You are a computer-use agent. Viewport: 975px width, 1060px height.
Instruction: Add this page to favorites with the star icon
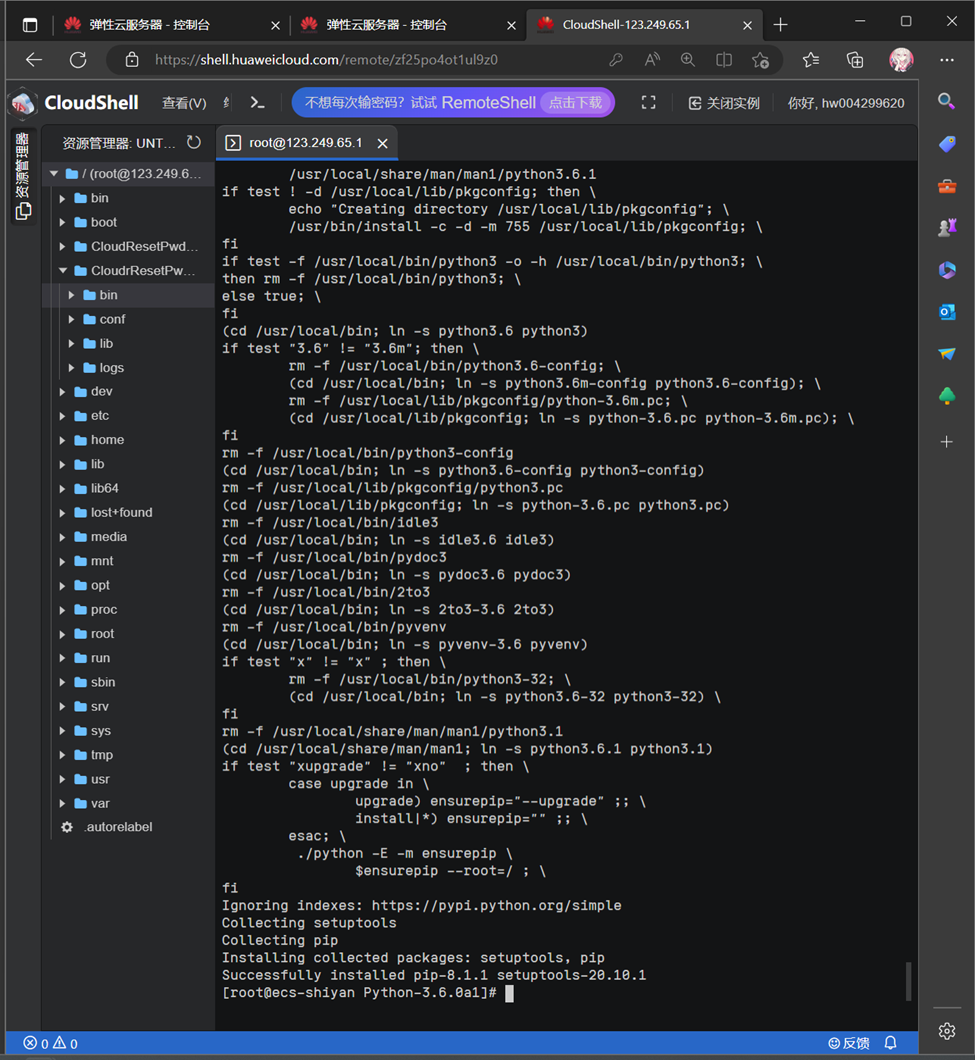[x=760, y=60]
